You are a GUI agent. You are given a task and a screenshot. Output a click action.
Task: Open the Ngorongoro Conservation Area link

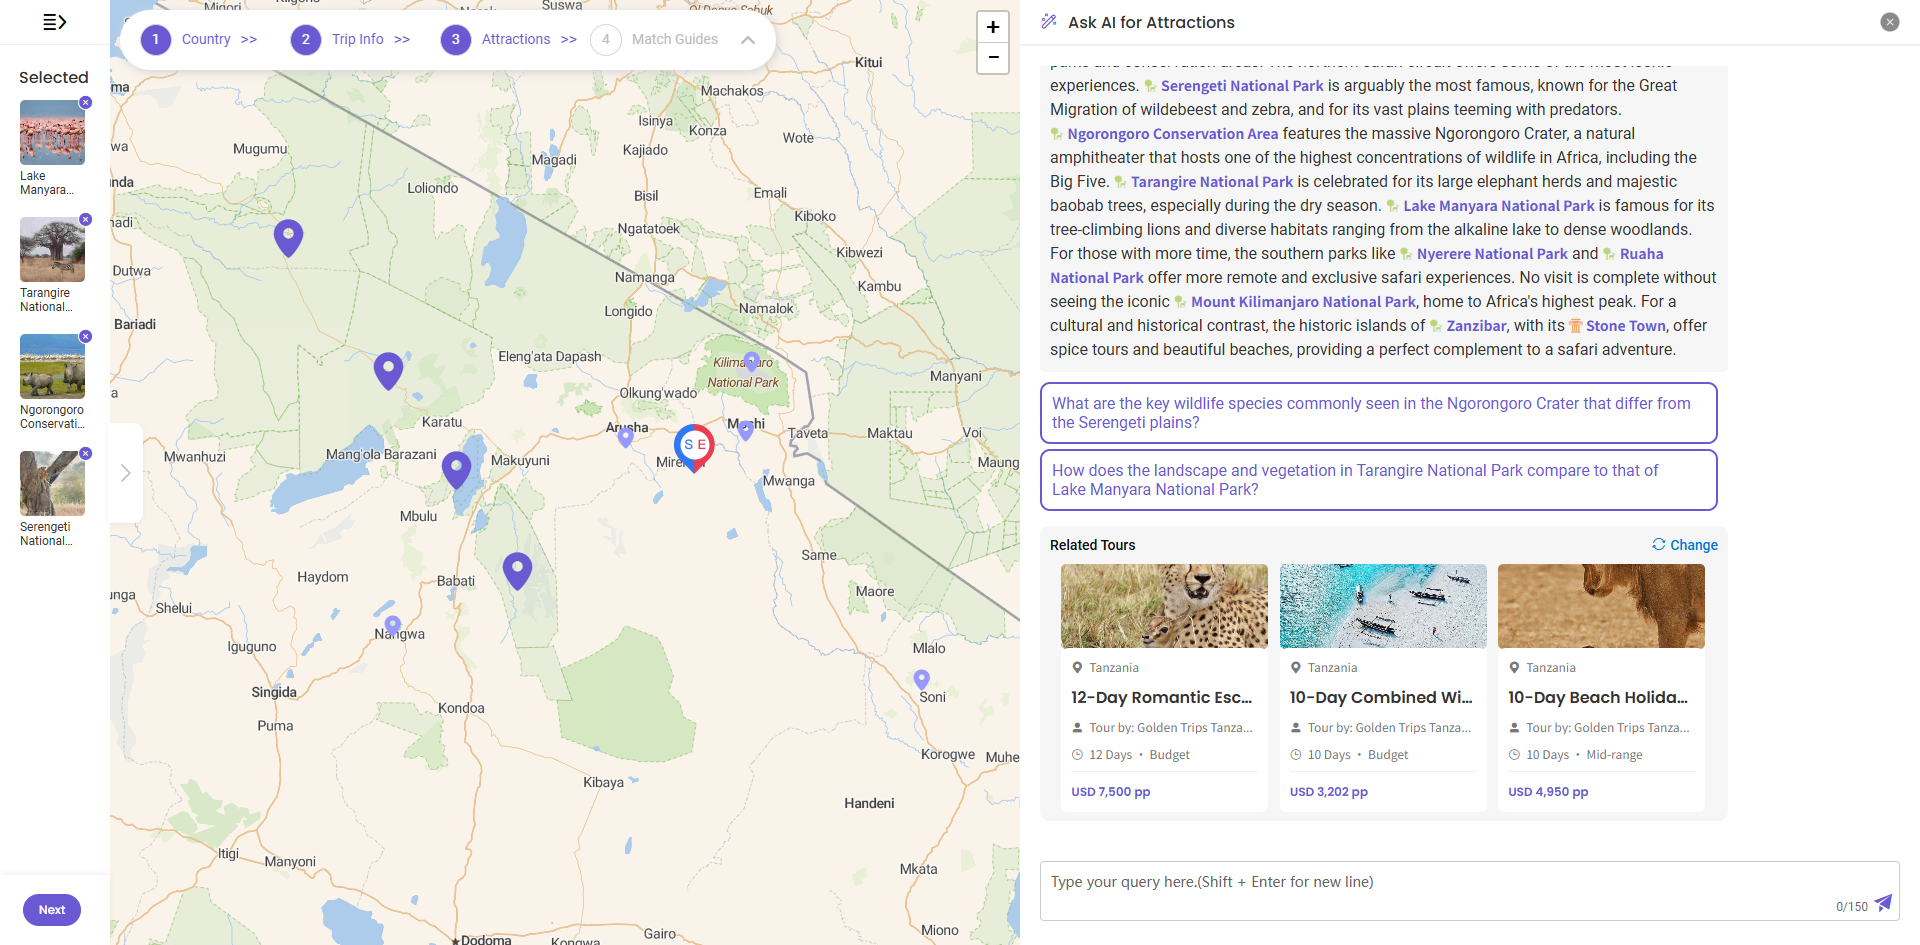[1172, 134]
